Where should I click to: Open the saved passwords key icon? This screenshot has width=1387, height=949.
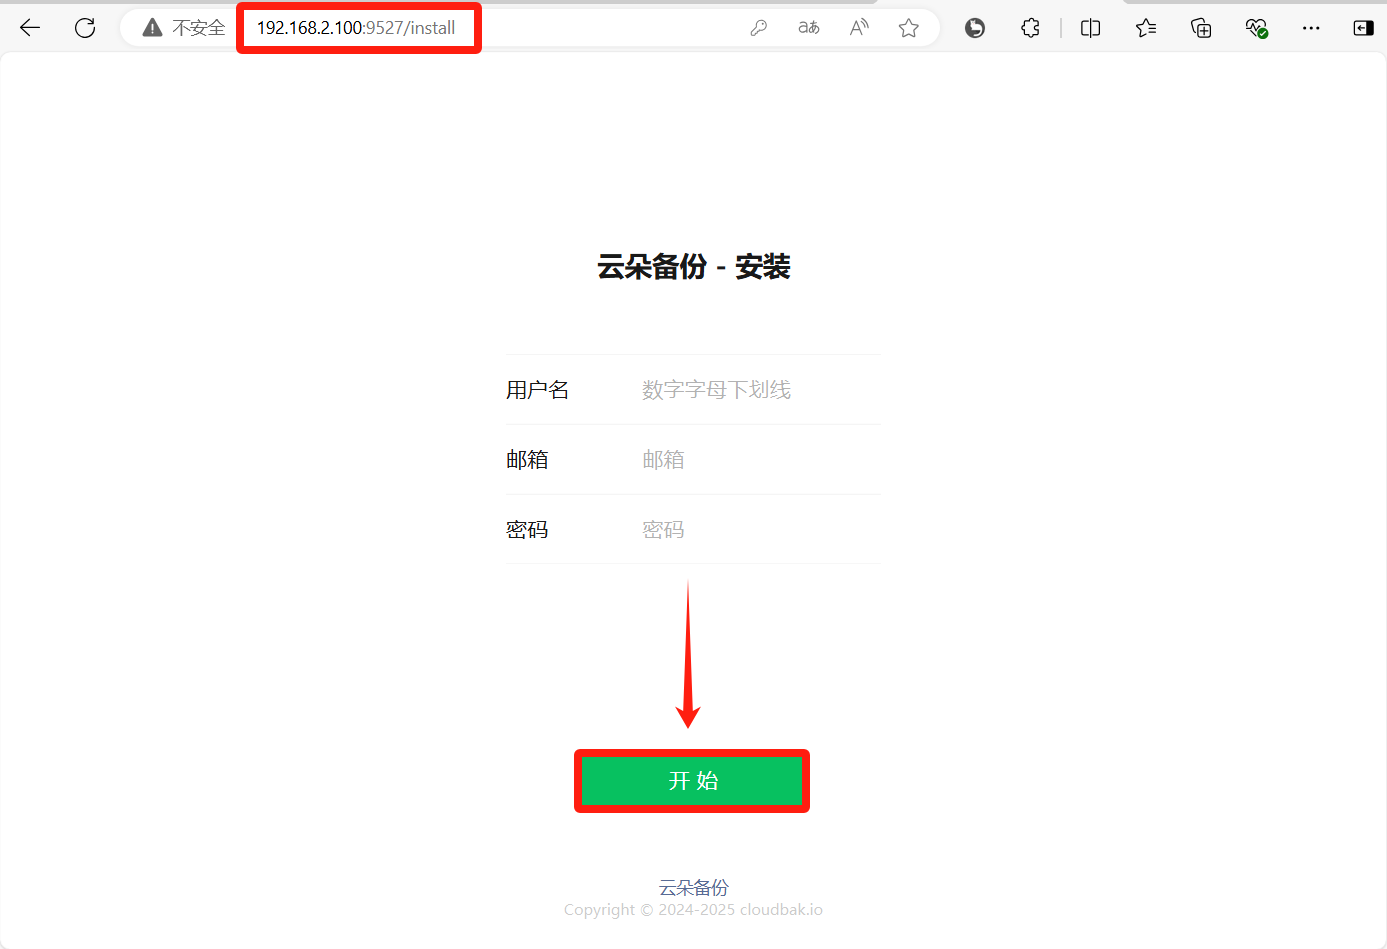[x=758, y=28]
